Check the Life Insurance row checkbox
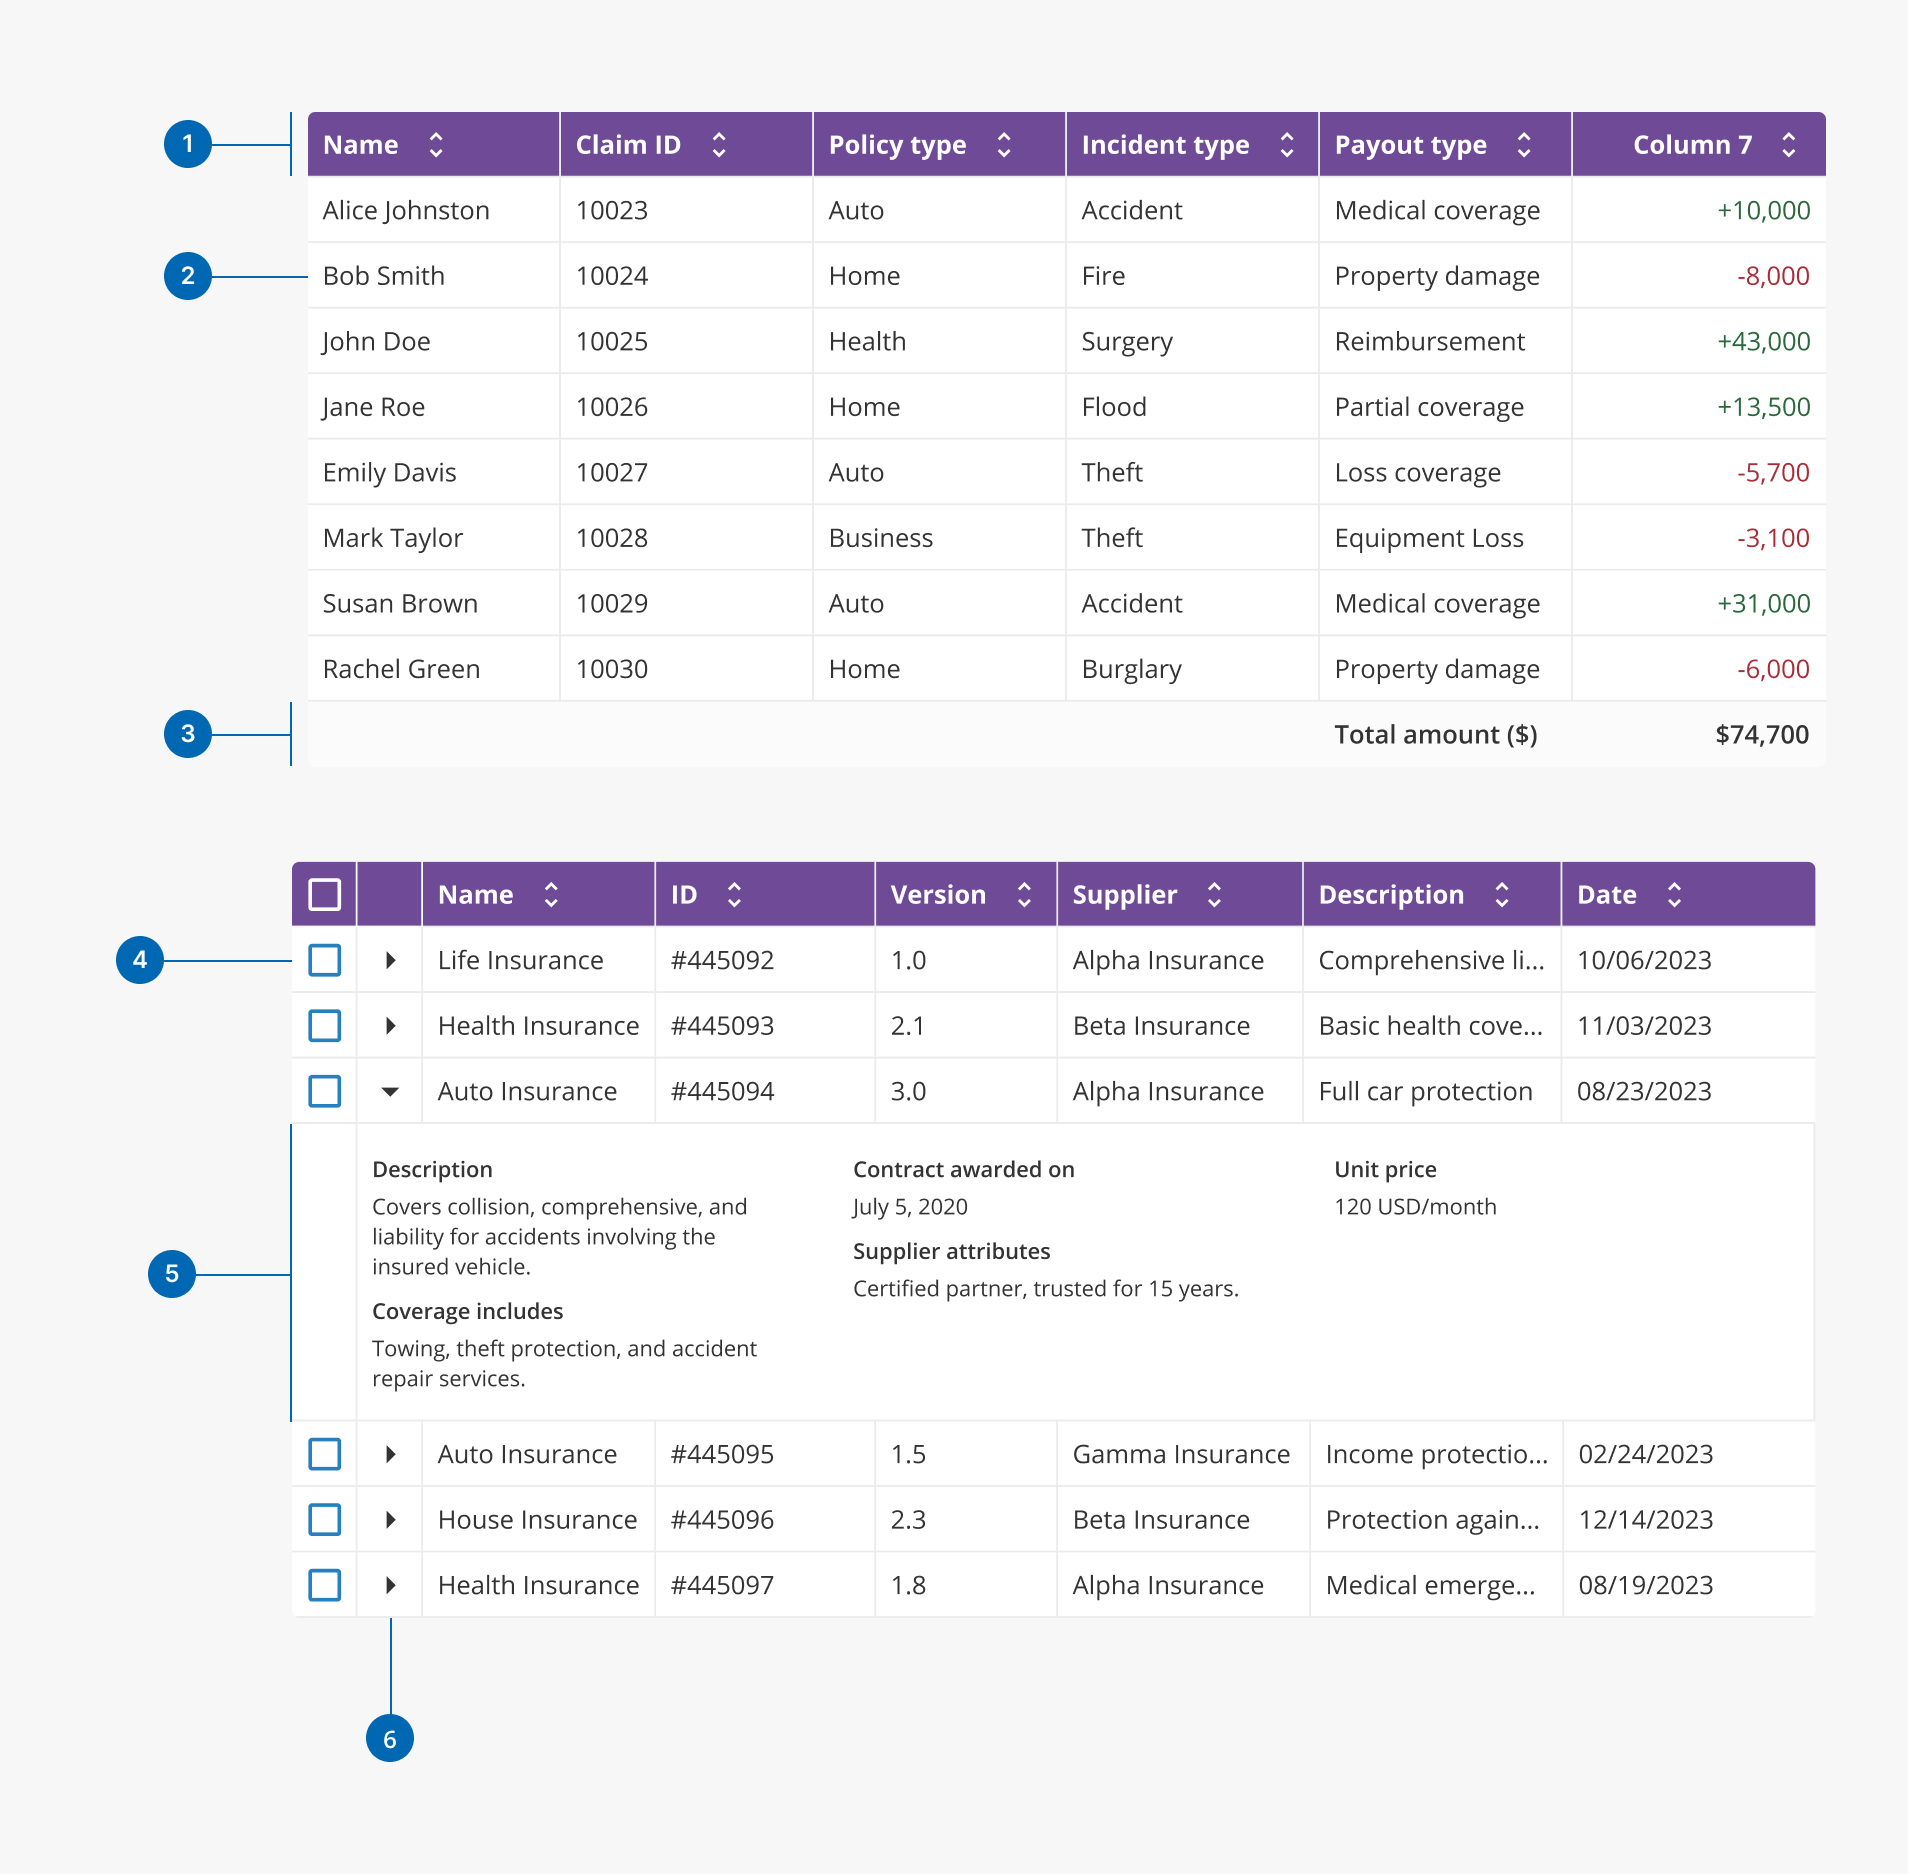This screenshot has width=1908, height=1874. coord(325,960)
